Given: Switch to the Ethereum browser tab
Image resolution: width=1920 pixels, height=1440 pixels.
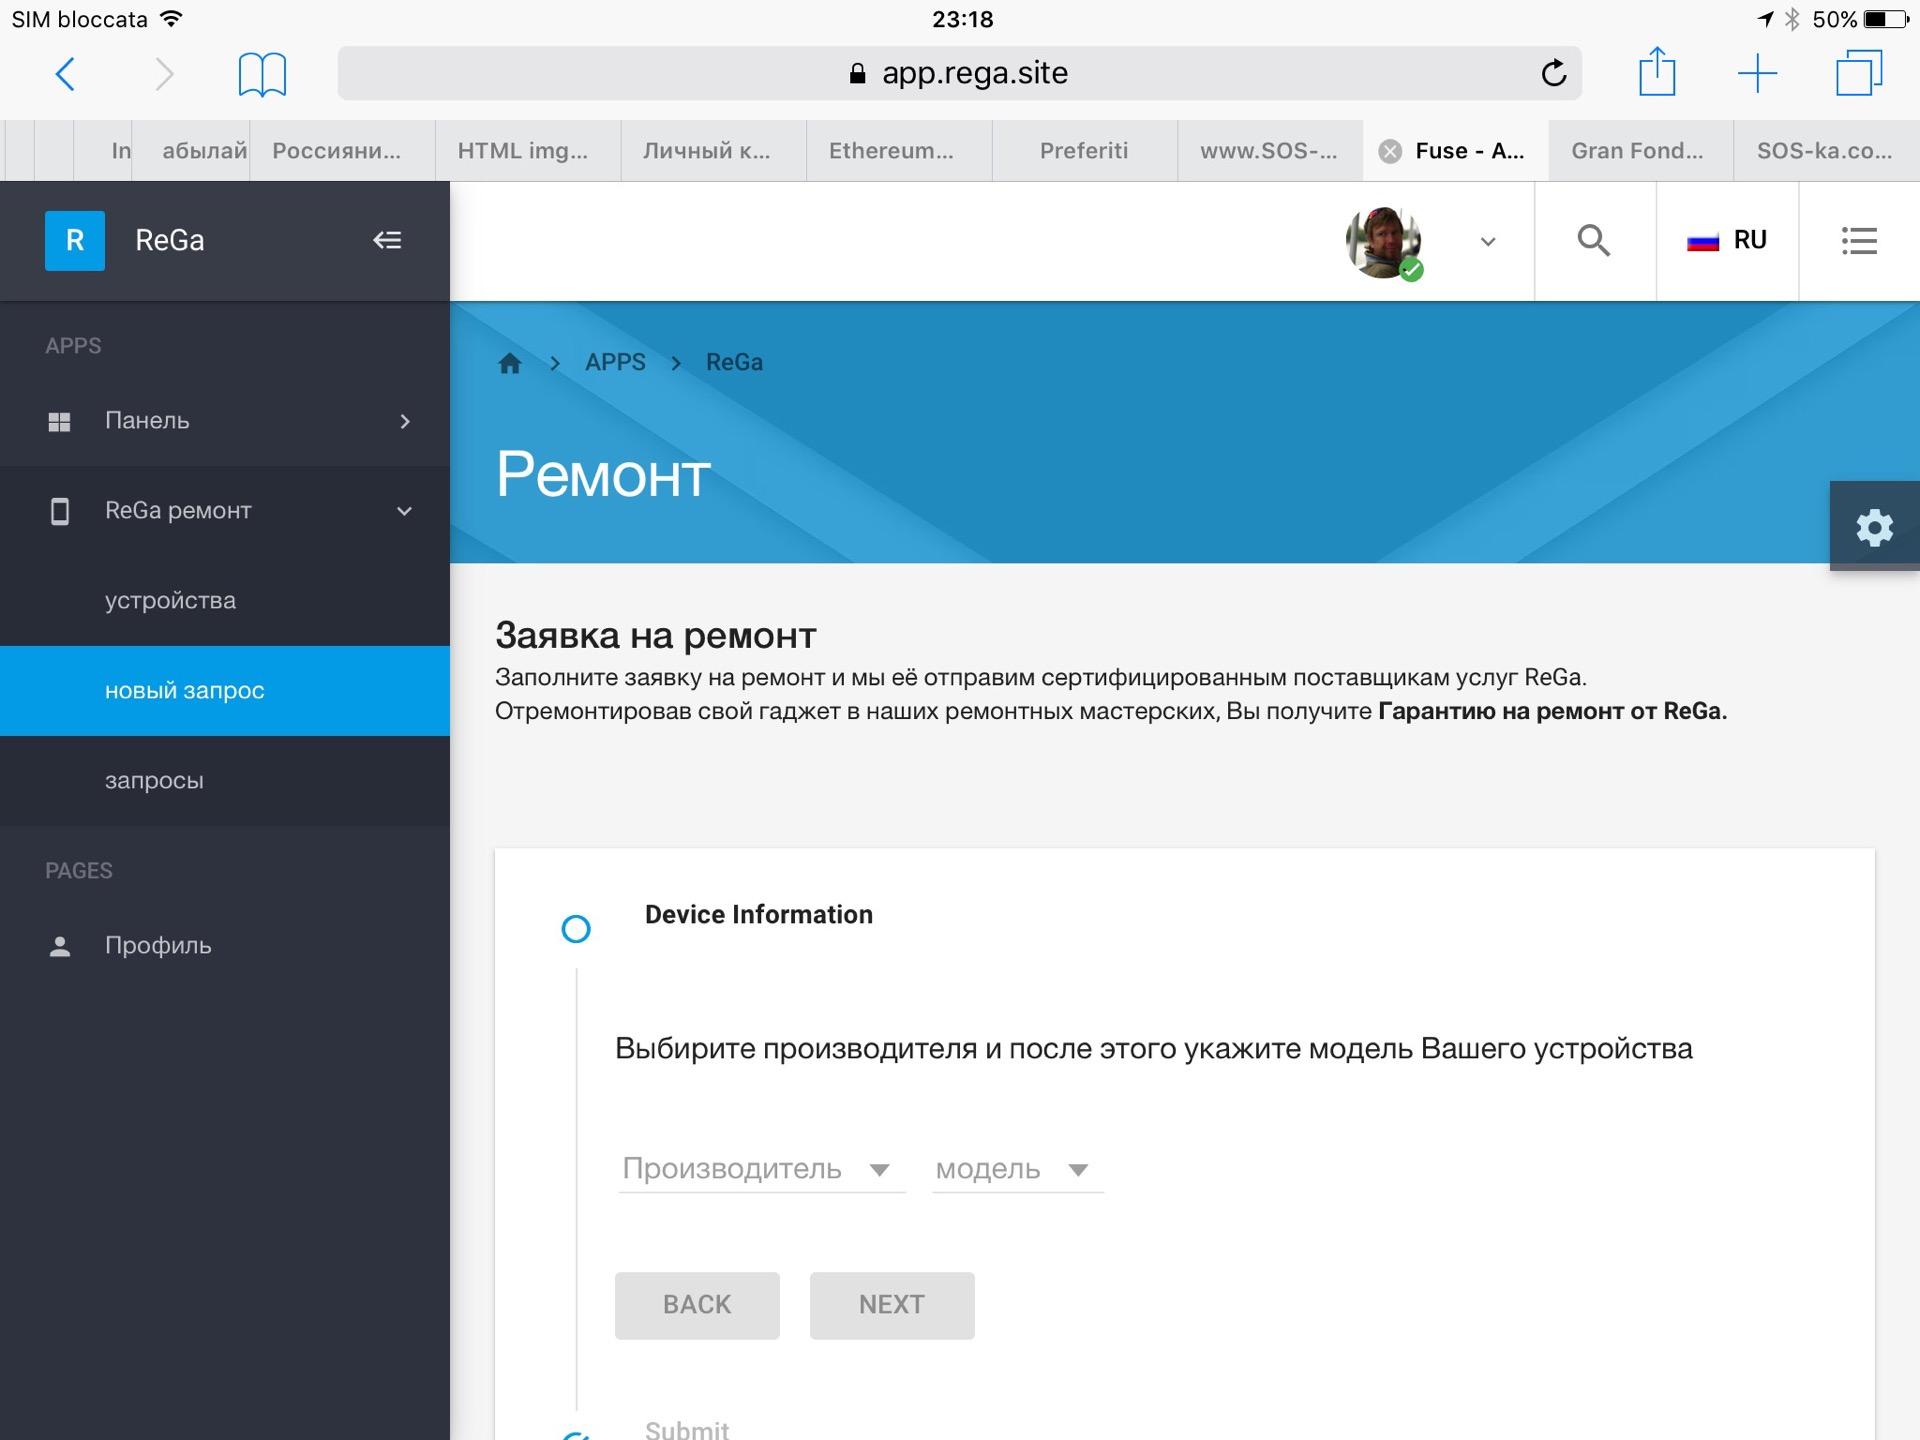Looking at the screenshot, I should coord(891,151).
